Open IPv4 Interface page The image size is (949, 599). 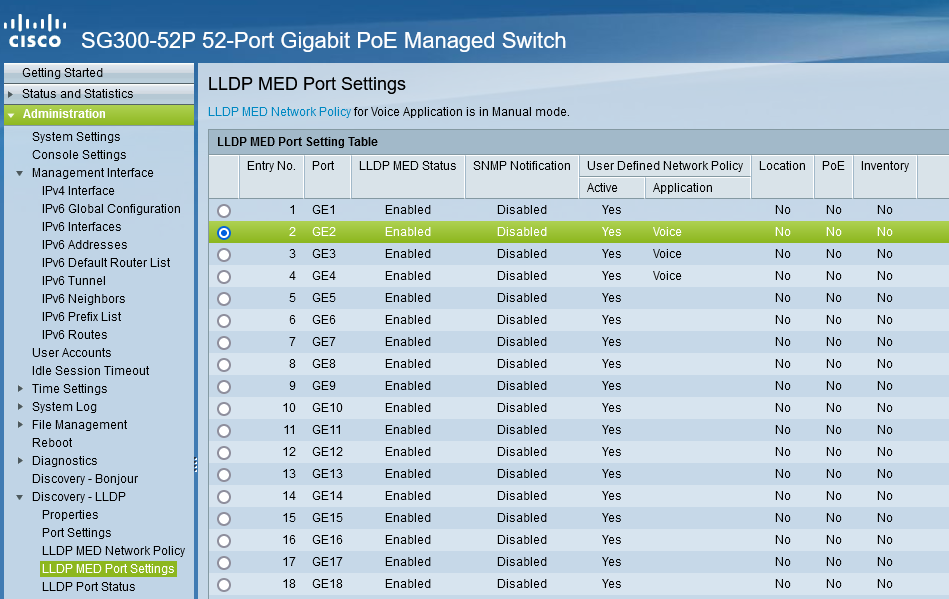[x=78, y=191]
